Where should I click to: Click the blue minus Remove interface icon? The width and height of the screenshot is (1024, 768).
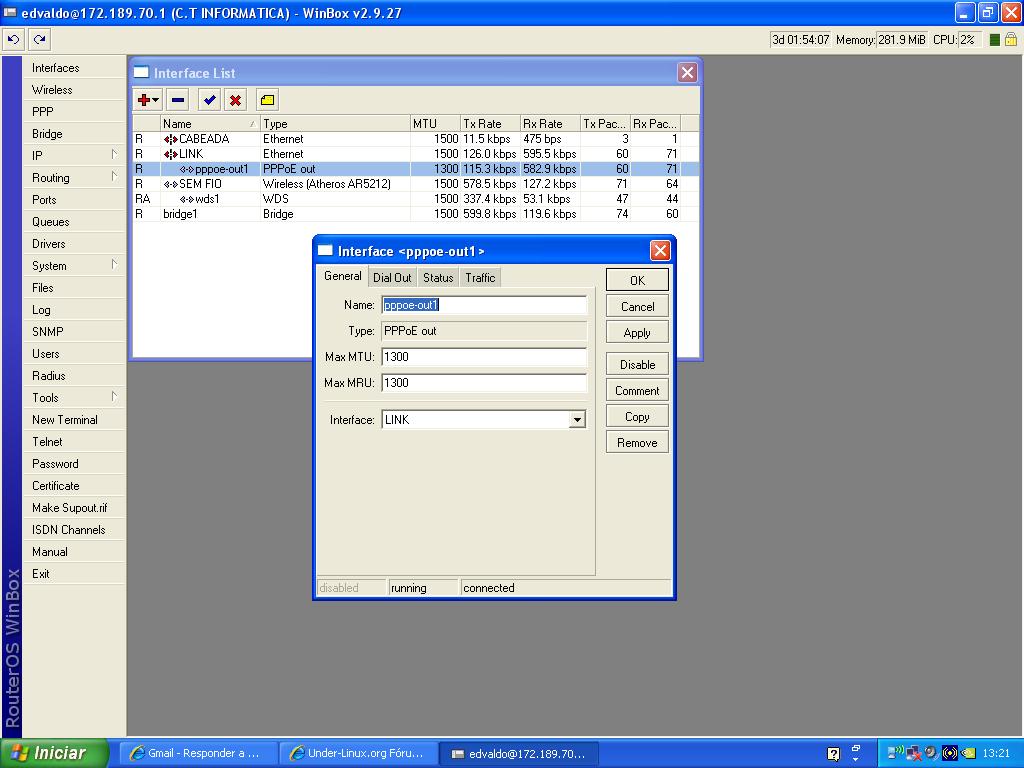point(178,100)
